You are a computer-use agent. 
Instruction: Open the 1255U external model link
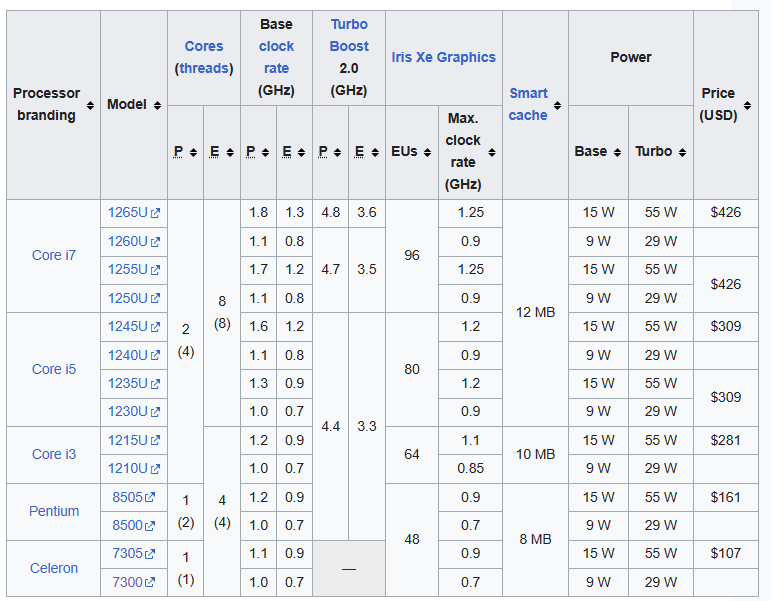pyautogui.click(x=134, y=270)
